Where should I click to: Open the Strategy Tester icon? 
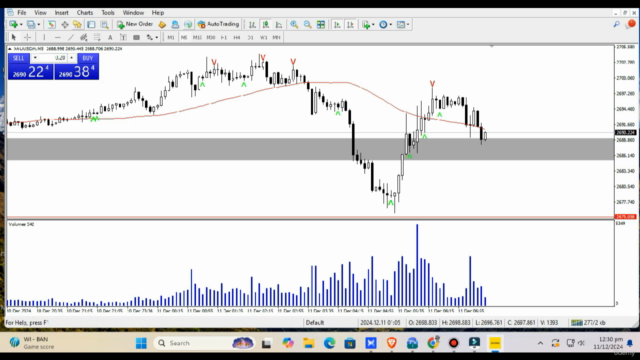tap(104, 24)
